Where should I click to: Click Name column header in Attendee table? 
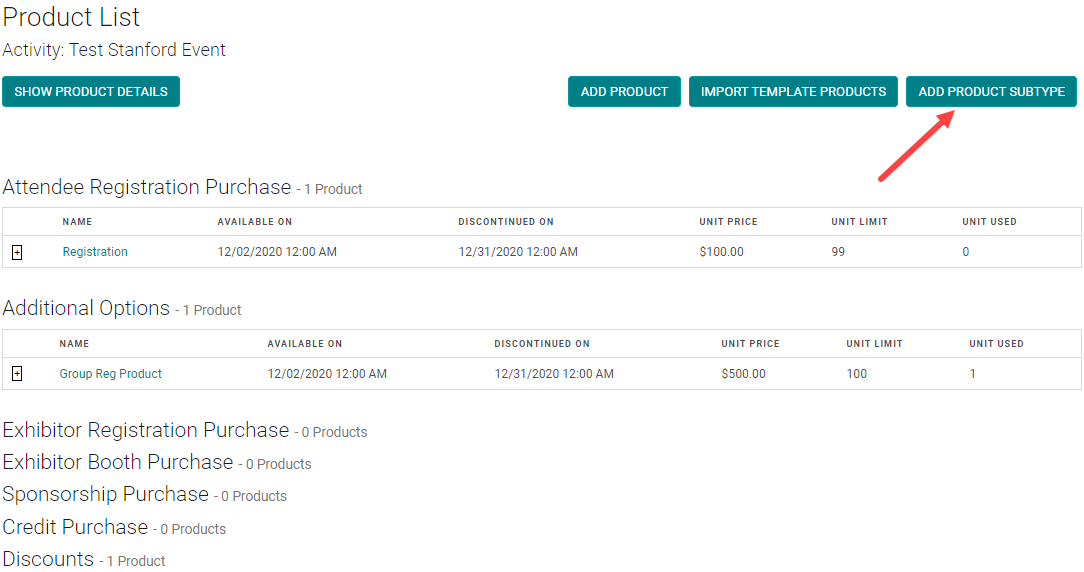[x=77, y=222]
